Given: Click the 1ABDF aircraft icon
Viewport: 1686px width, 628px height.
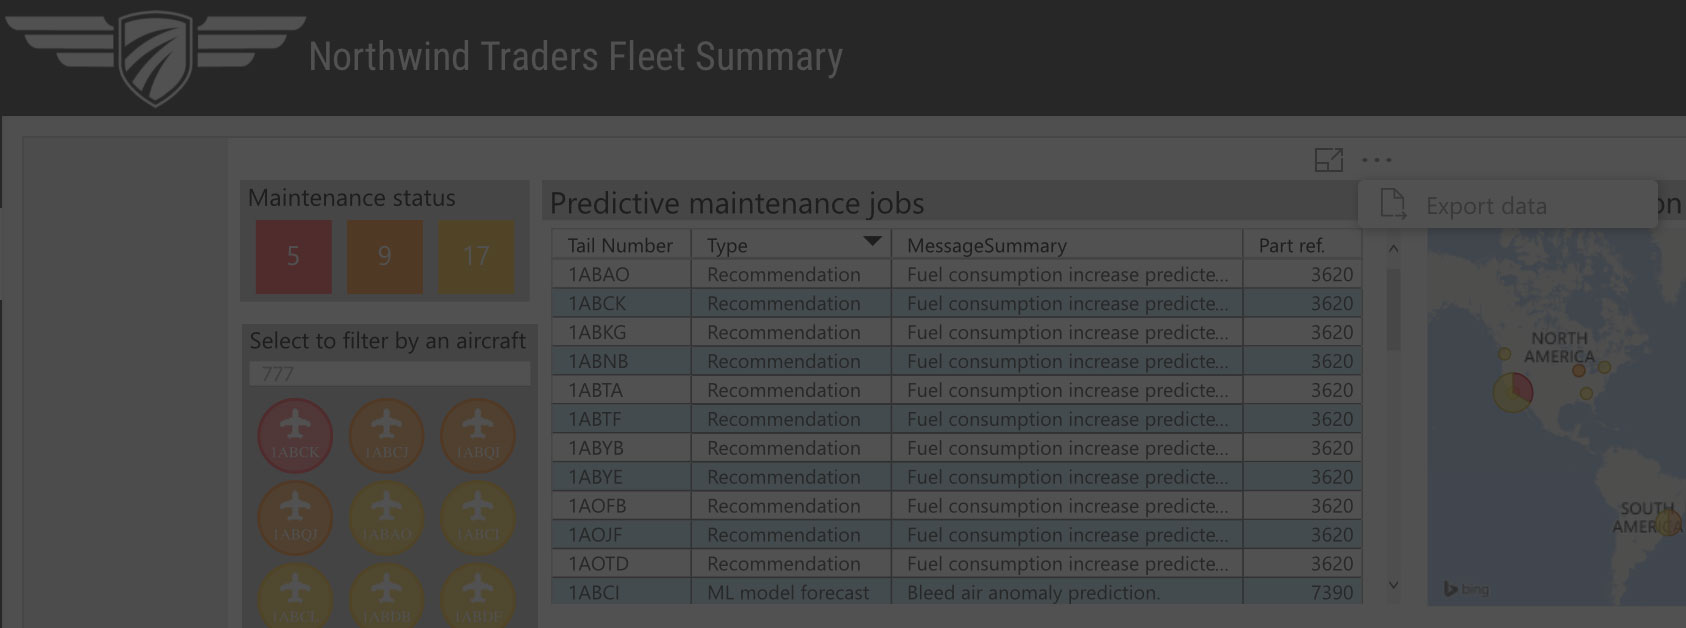Looking at the screenshot, I should [477, 596].
